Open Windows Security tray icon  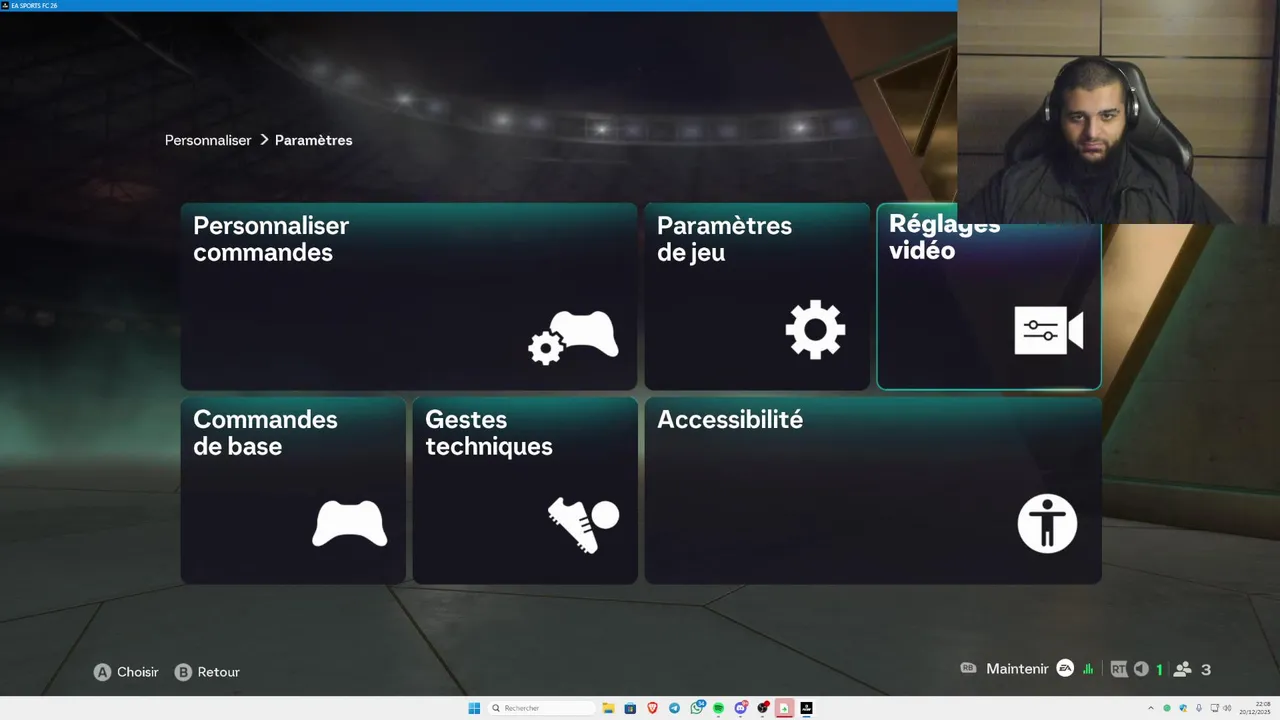[x=1183, y=708]
